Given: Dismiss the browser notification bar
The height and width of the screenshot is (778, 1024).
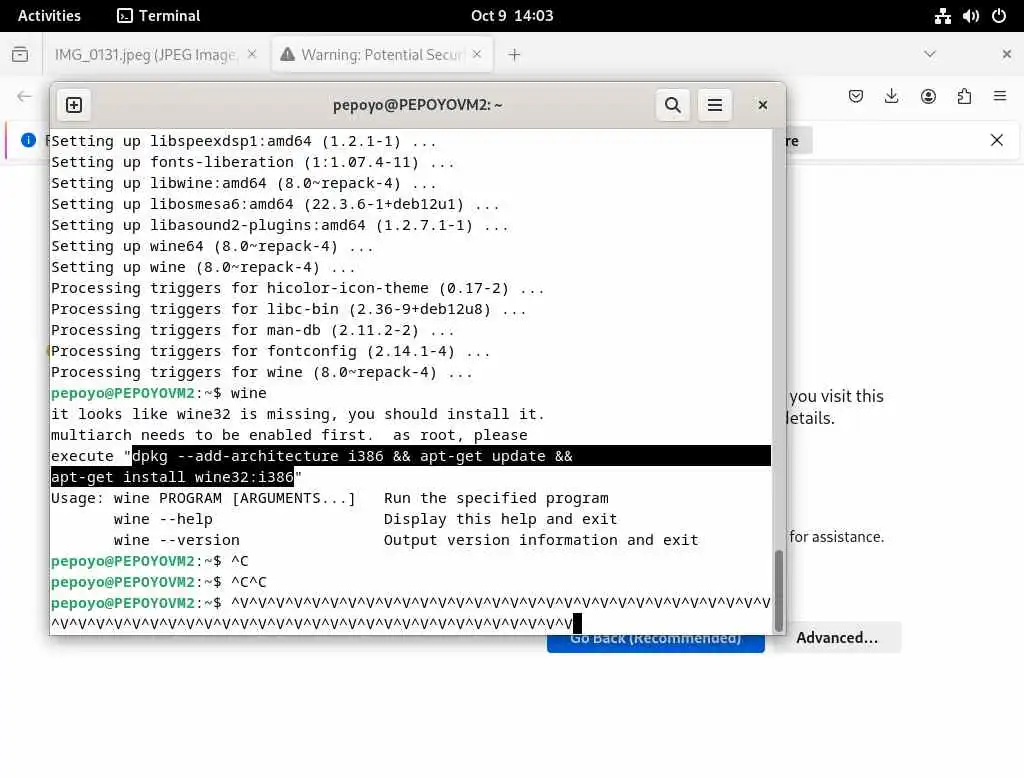Looking at the screenshot, I should (x=997, y=140).
